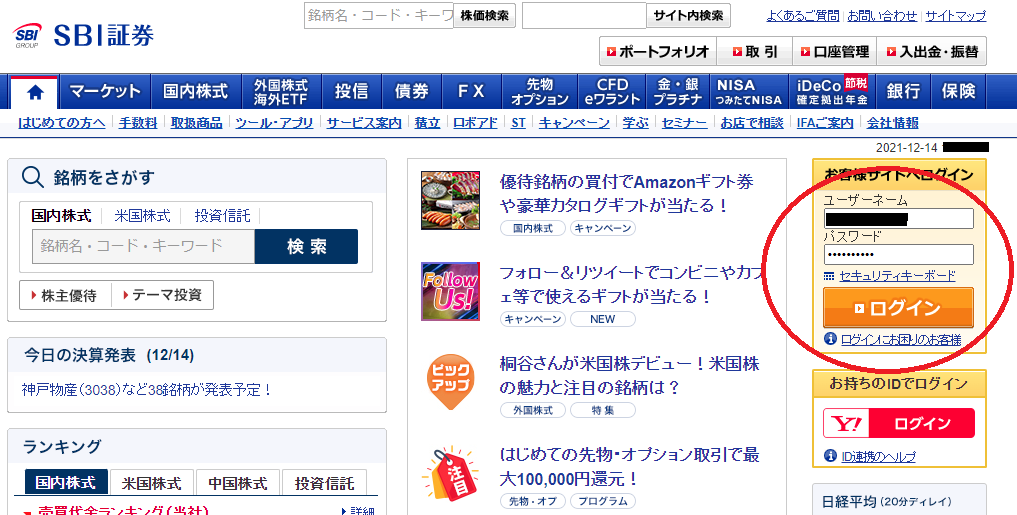Image resolution: width=1017 pixels, height=515 pixels.
Task: Switch stock search to 投資信託 tab
Action: click(x=222, y=215)
